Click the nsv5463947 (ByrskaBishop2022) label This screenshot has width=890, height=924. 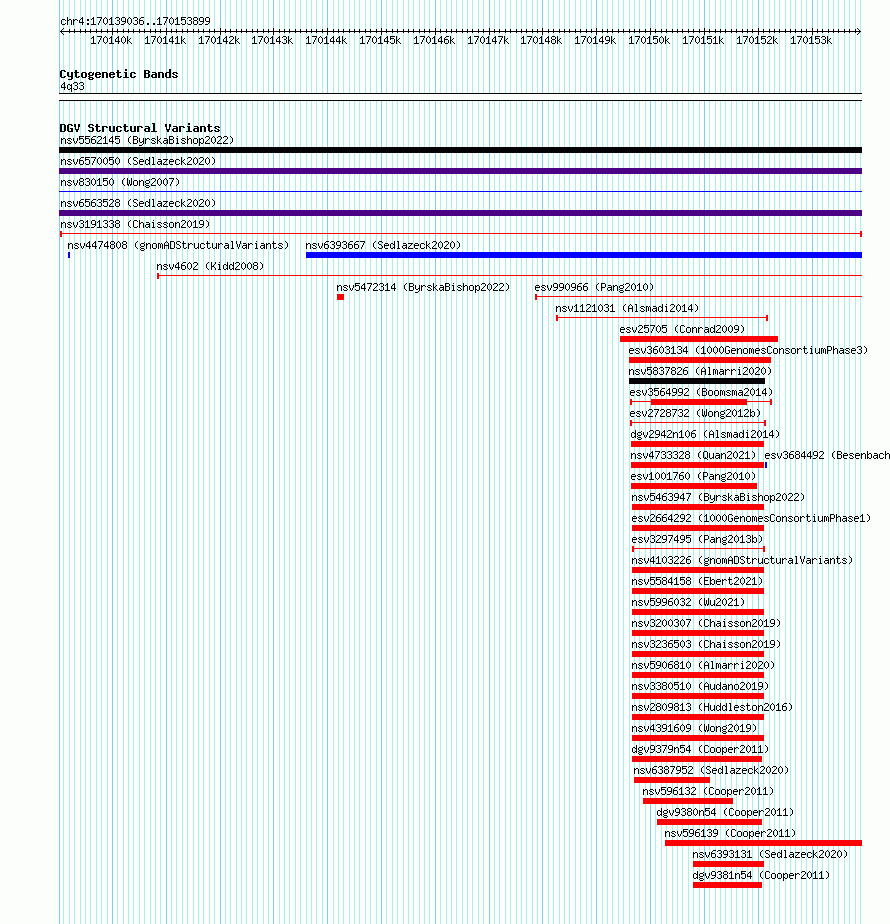coord(718,497)
